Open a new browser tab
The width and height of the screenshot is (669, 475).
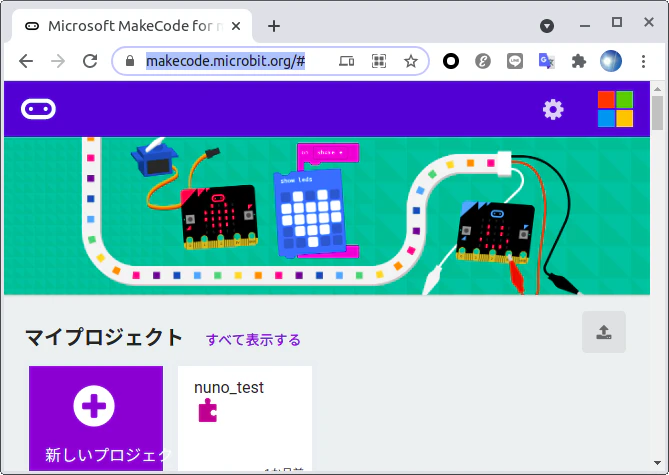tap(274, 26)
